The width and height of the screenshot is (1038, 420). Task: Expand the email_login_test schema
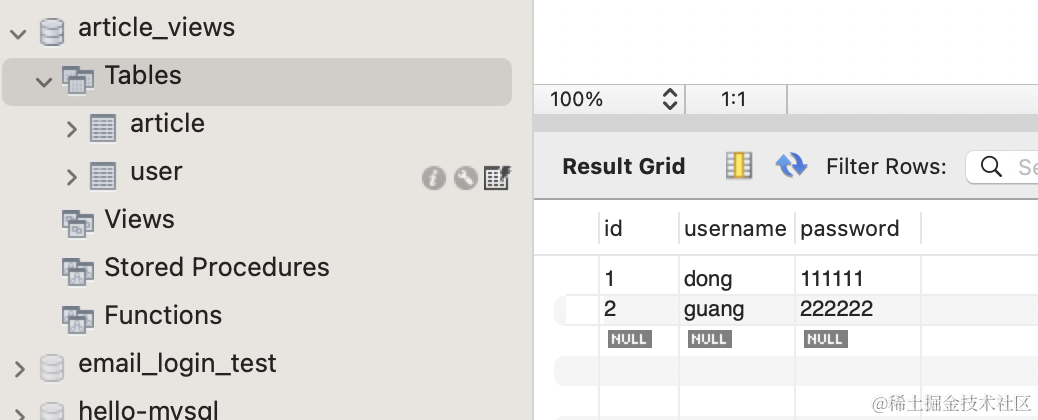point(18,368)
